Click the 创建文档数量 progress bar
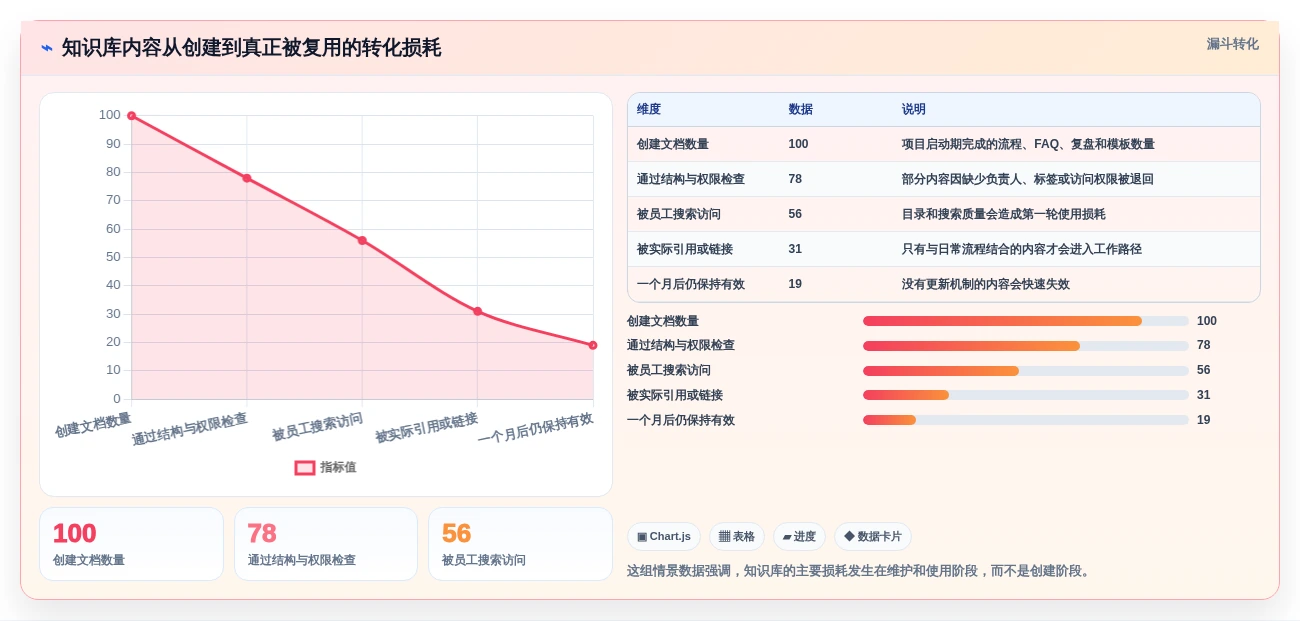The height and width of the screenshot is (621, 1300). click(x=1026, y=321)
